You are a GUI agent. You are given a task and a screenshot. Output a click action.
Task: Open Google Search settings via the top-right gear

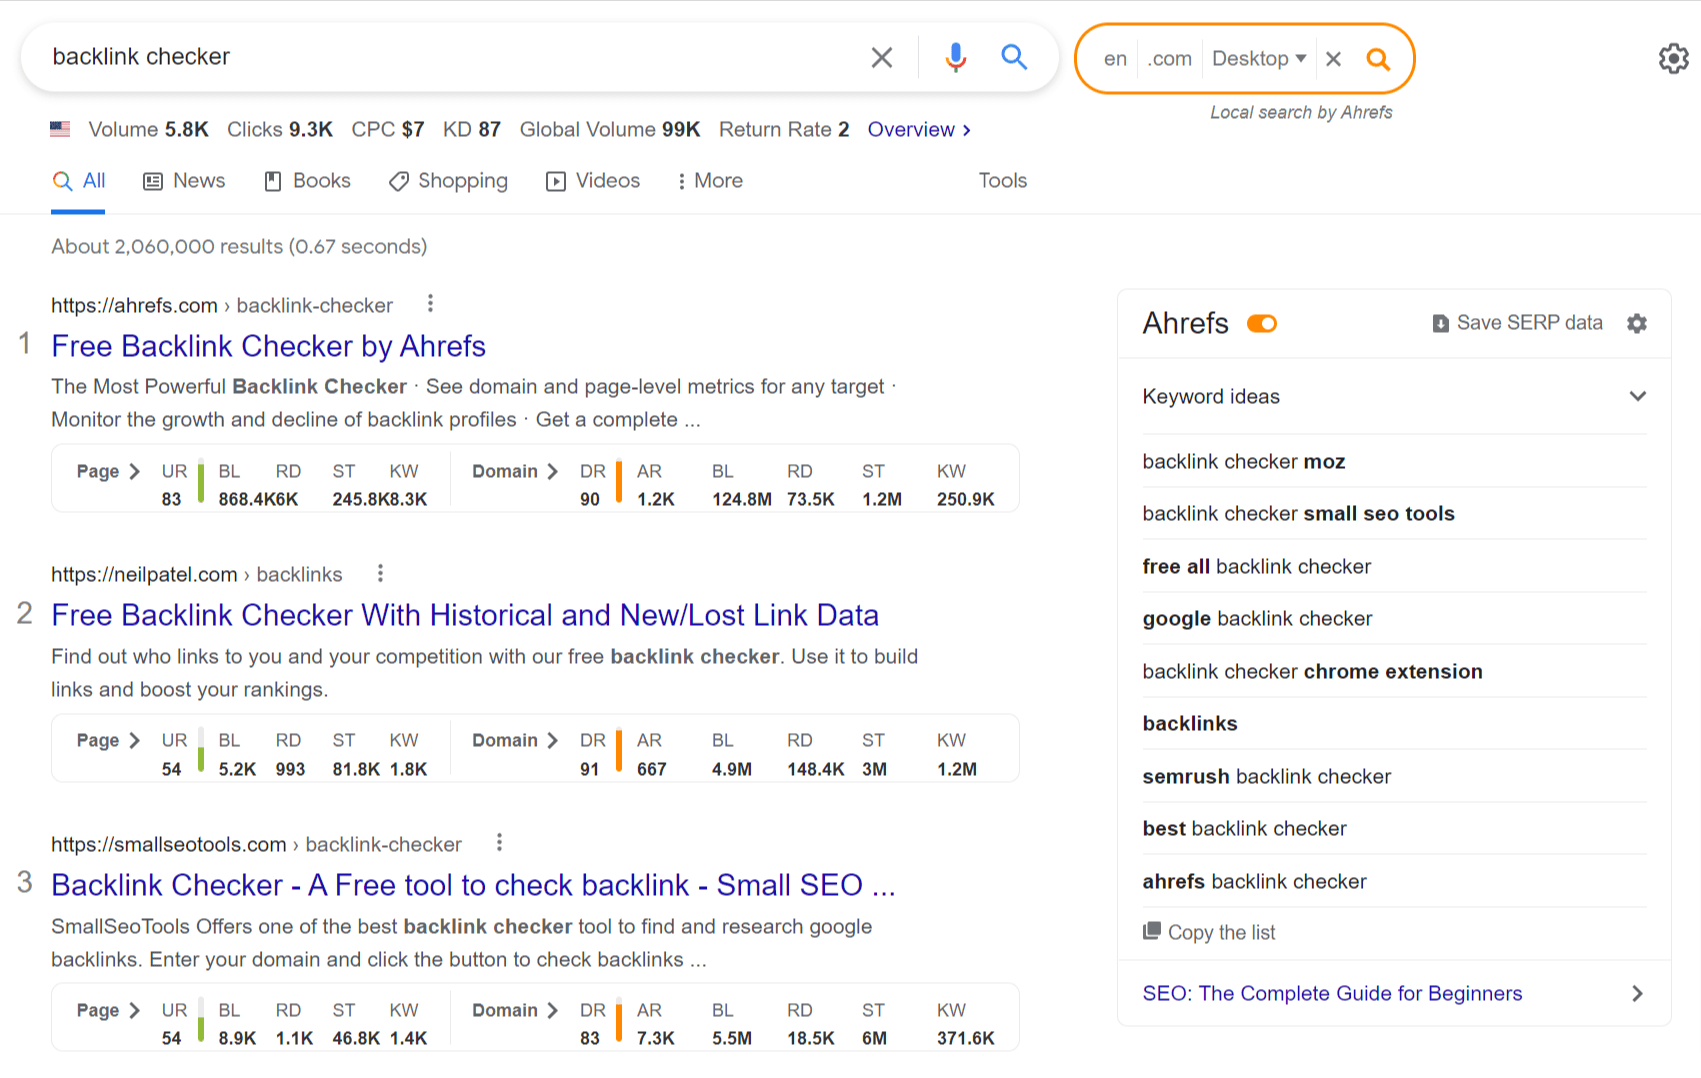(1673, 58)
